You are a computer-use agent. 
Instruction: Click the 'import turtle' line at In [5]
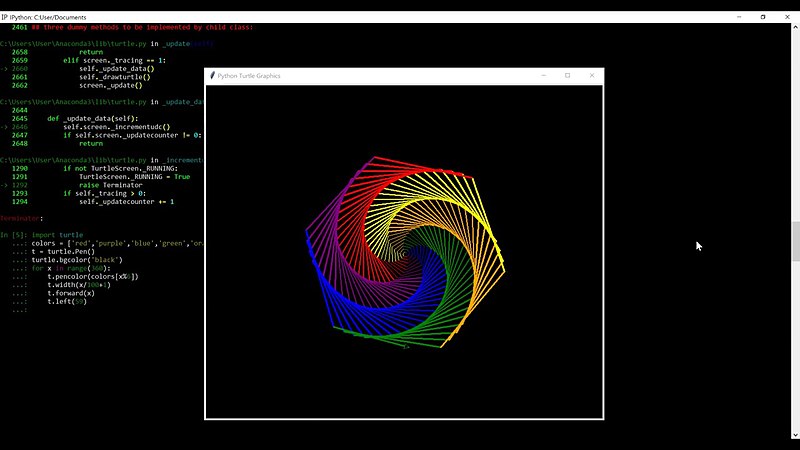coord(57,235)
